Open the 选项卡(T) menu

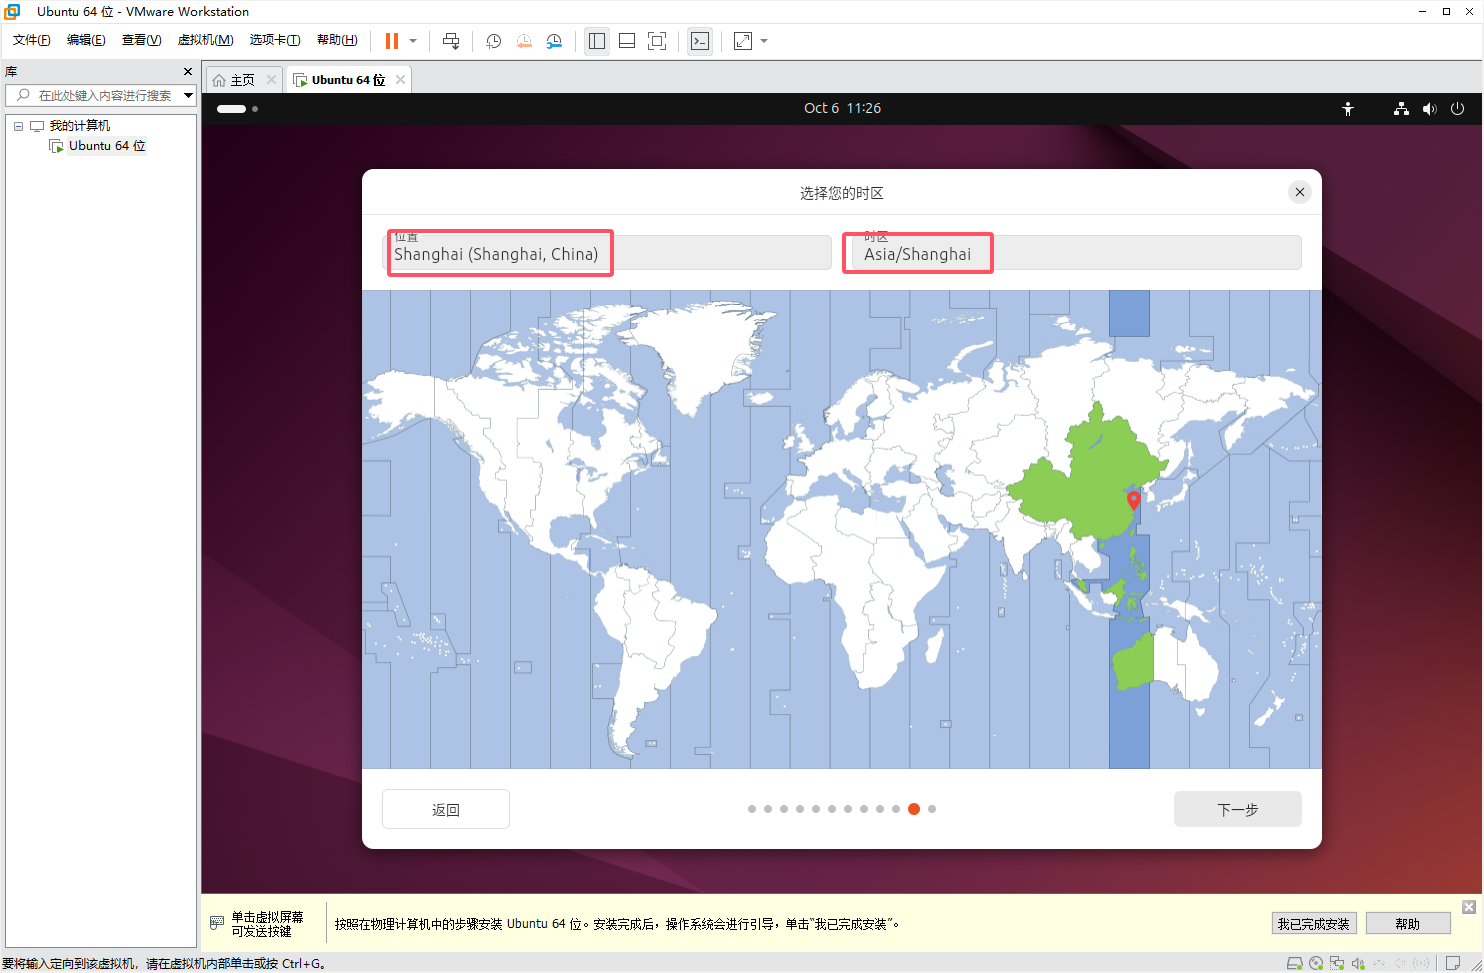point(275,40)
